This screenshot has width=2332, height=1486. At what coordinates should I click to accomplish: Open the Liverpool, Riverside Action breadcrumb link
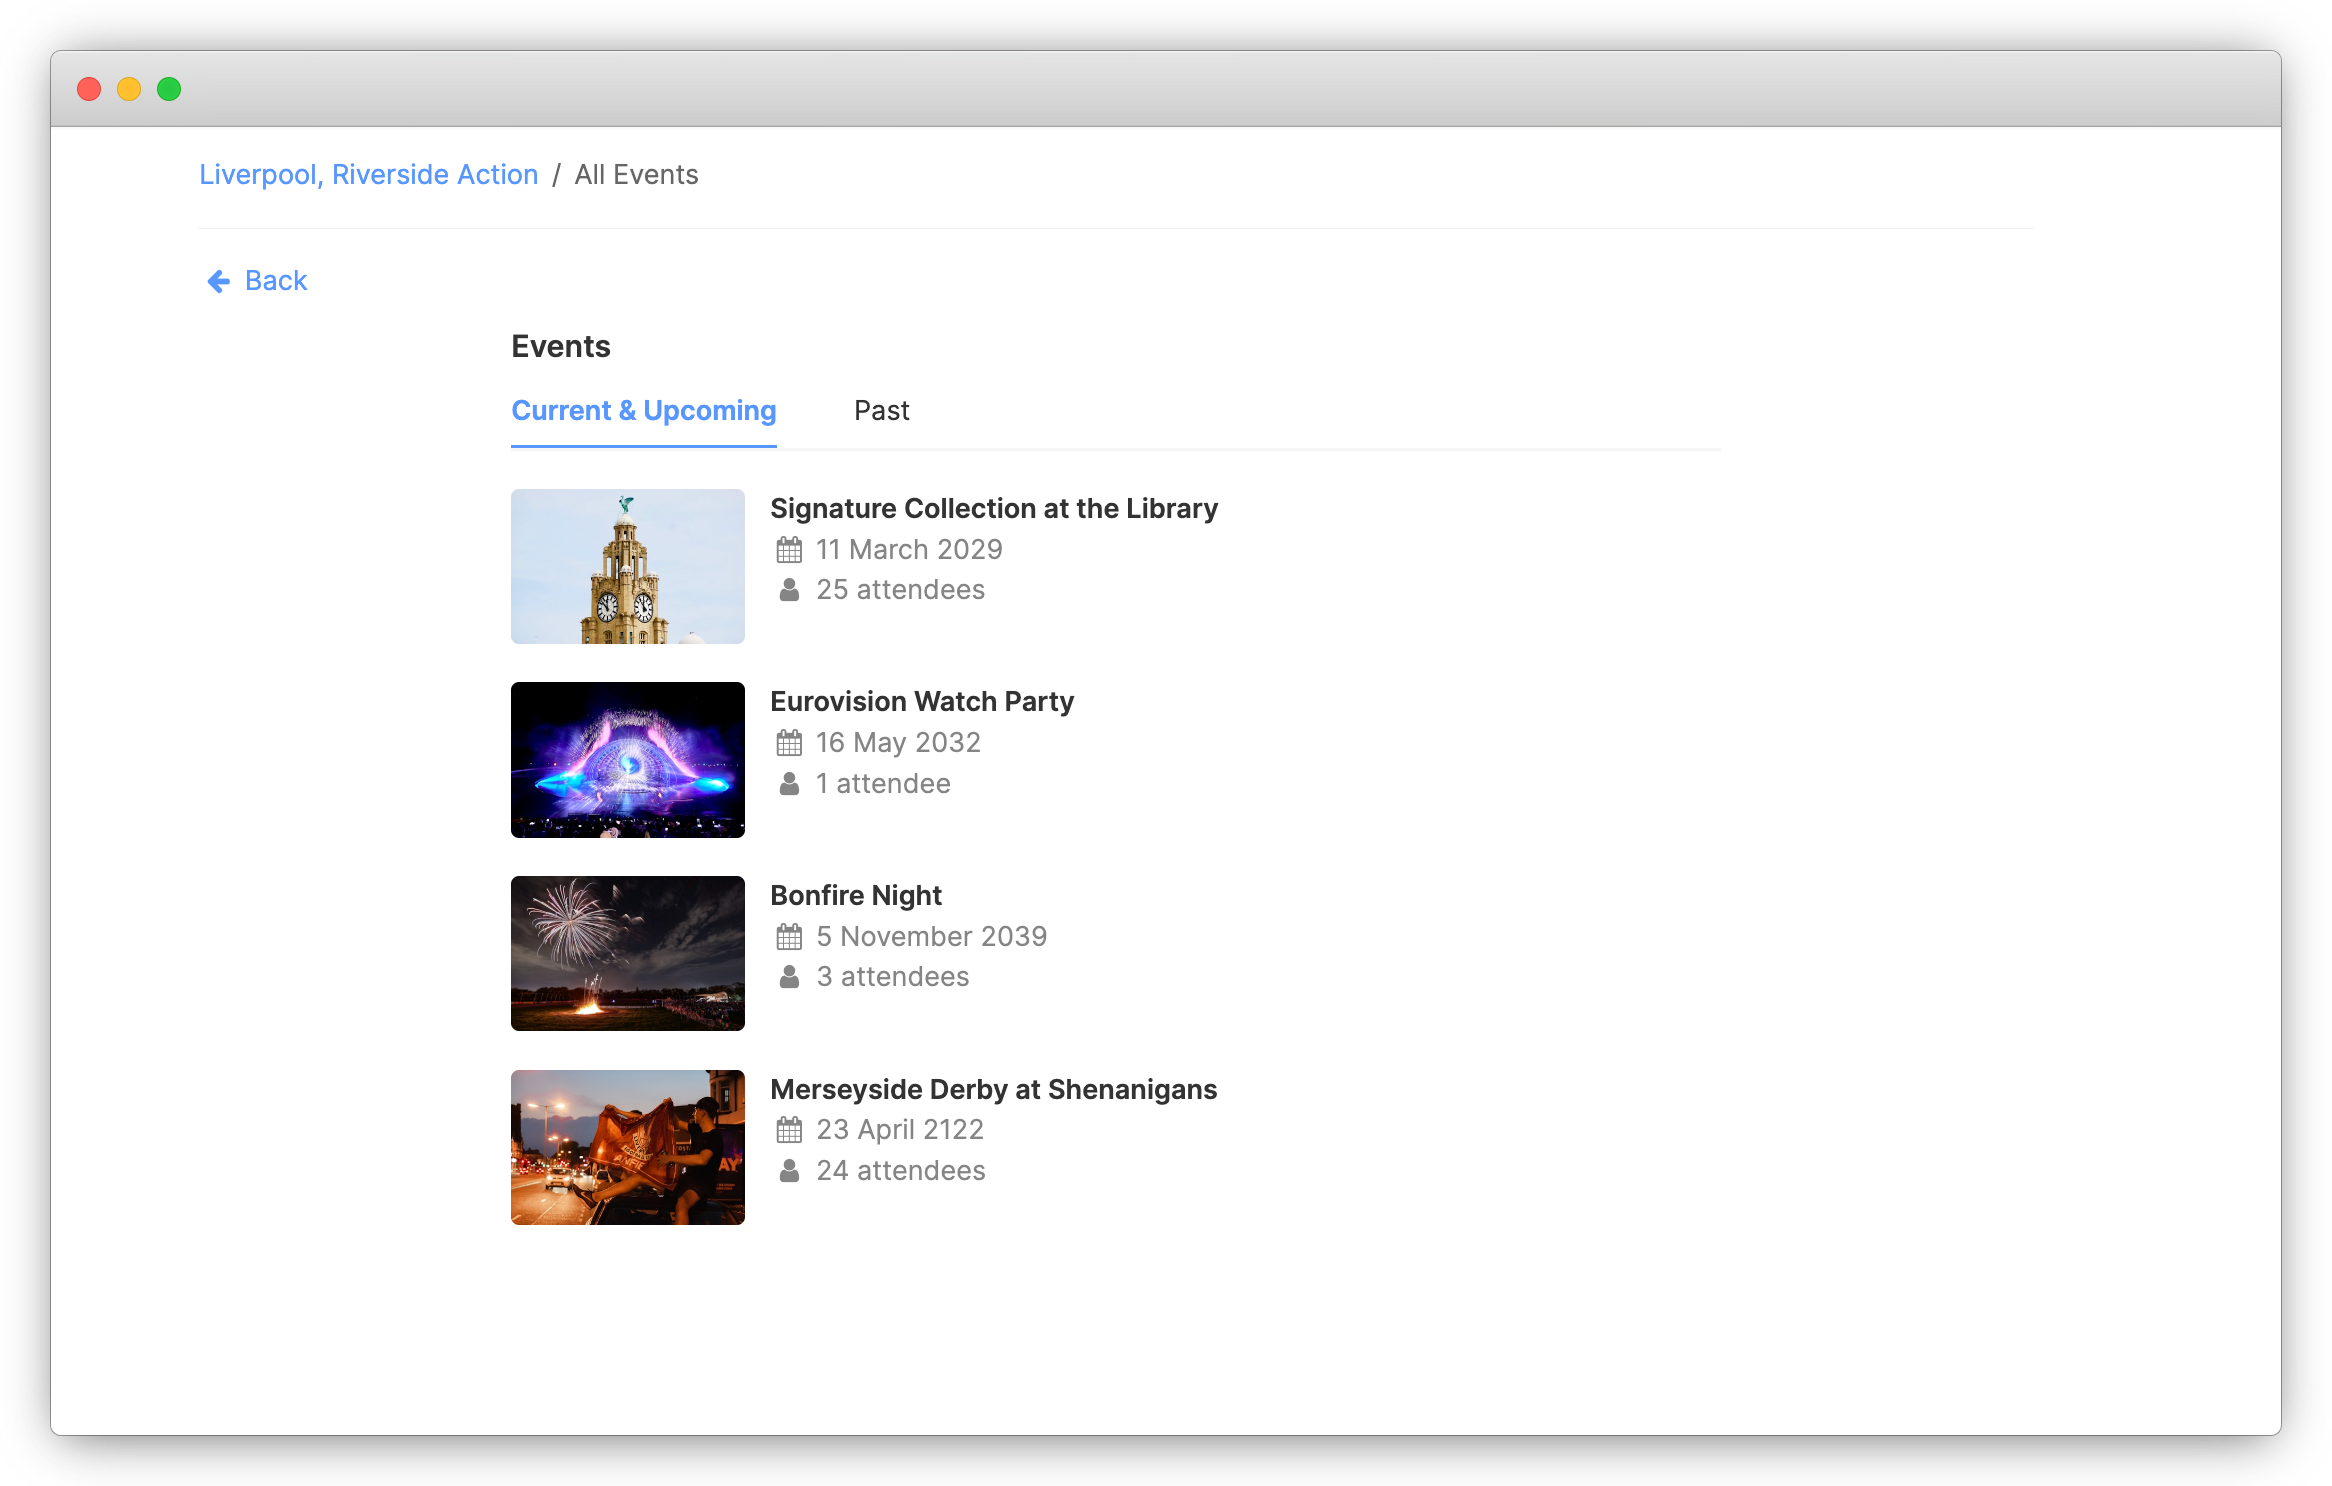[368, 174]
